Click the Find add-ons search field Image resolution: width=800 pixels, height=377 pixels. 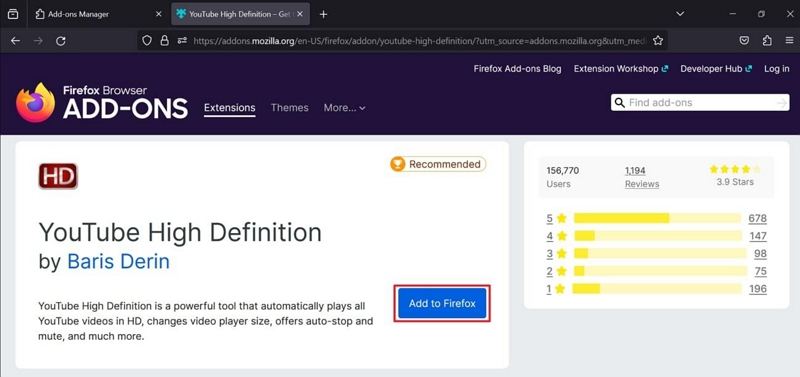click(700, 103)
